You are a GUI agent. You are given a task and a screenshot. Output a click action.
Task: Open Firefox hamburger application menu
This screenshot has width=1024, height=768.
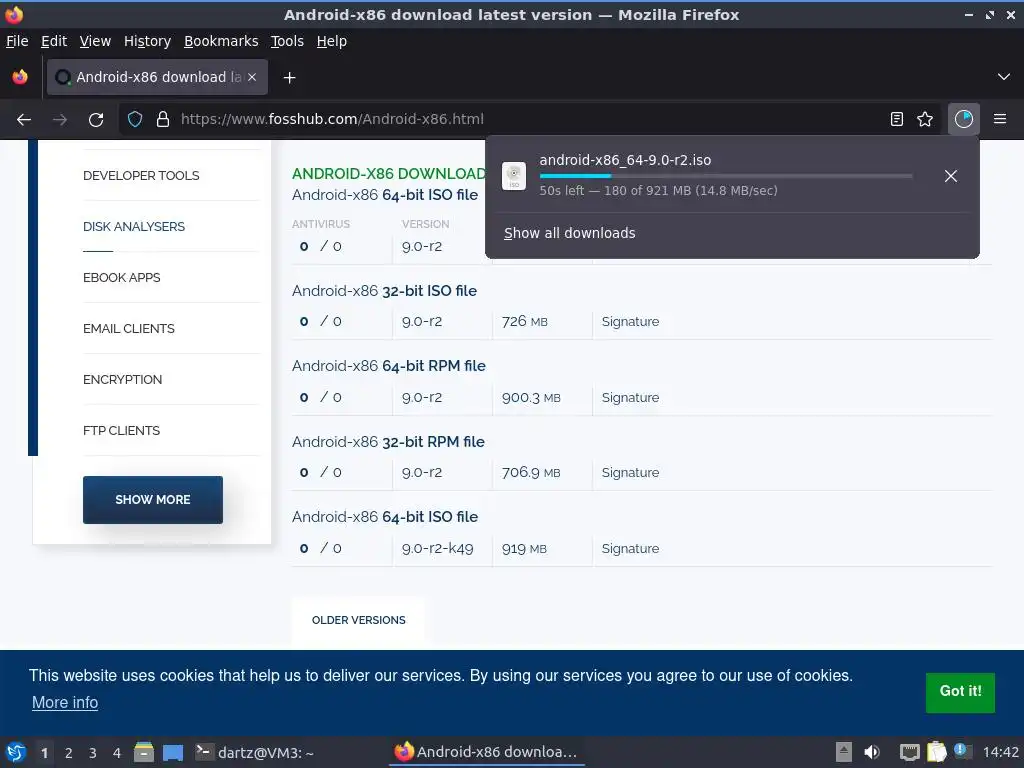pyautogui.click(x=1000, y=119)
